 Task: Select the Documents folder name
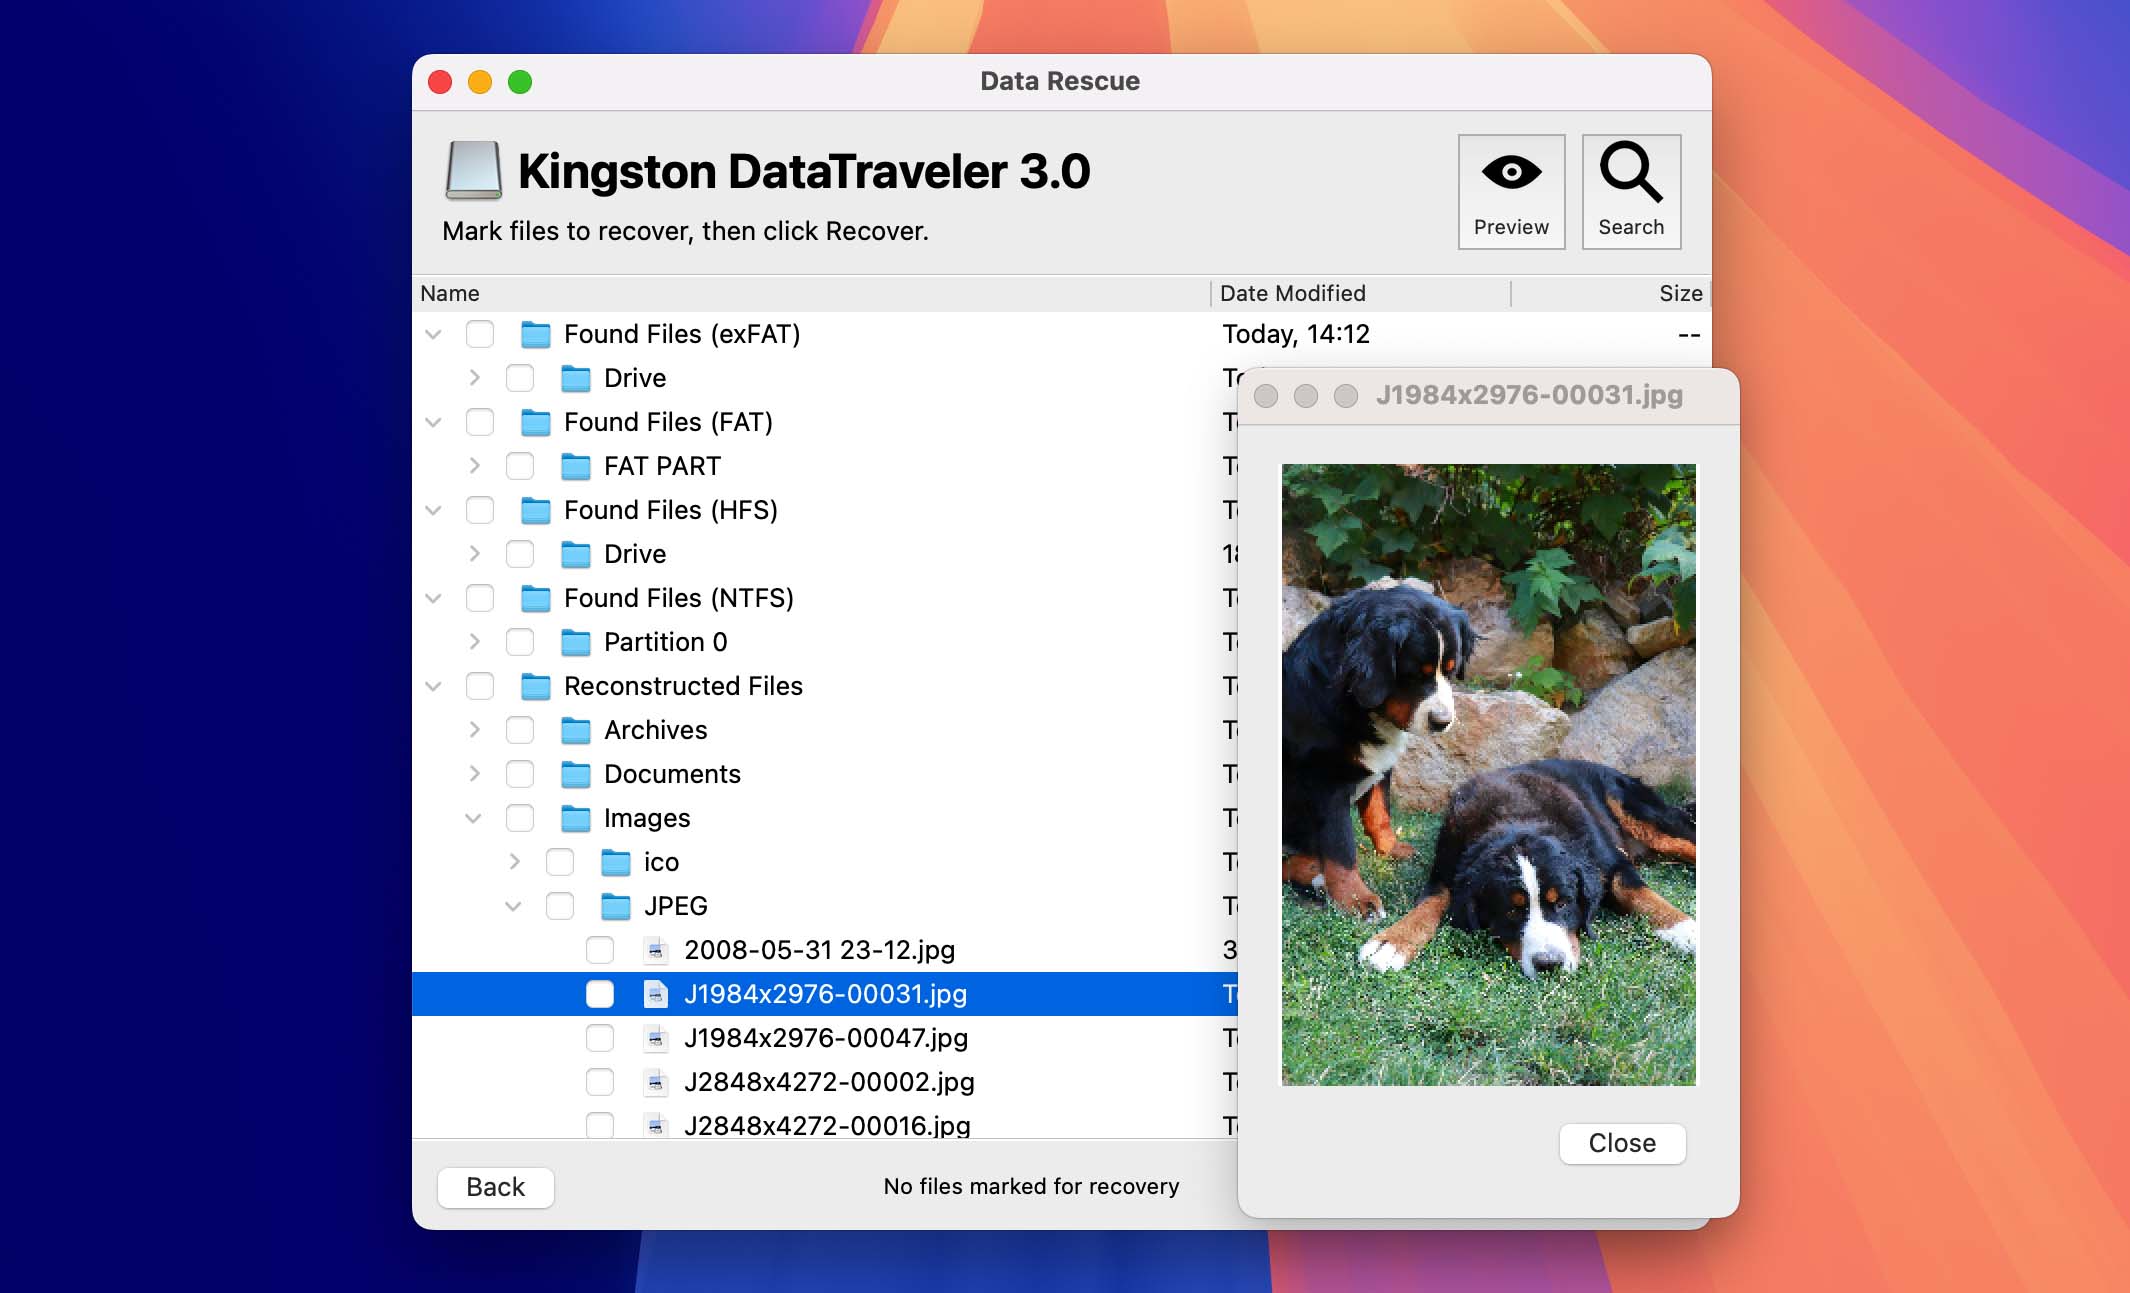[x=672, y=774]
